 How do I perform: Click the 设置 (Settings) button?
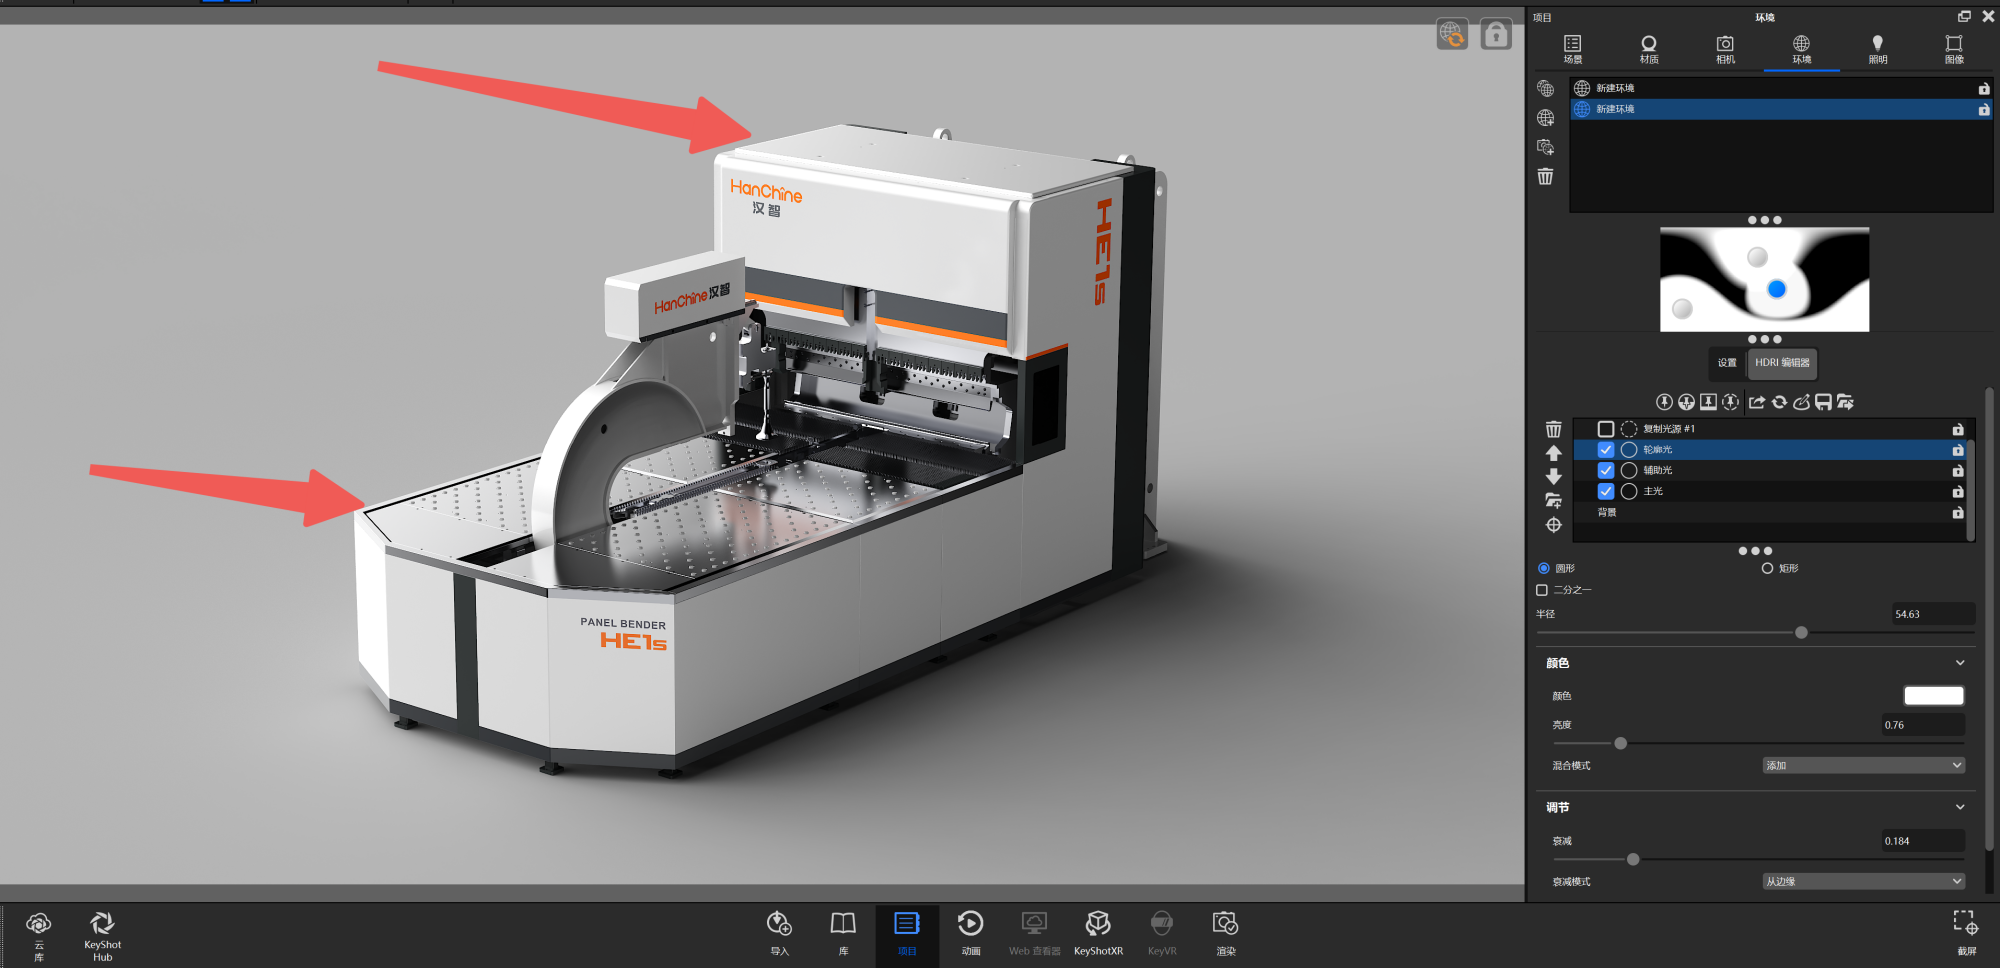coord(1727,363)
